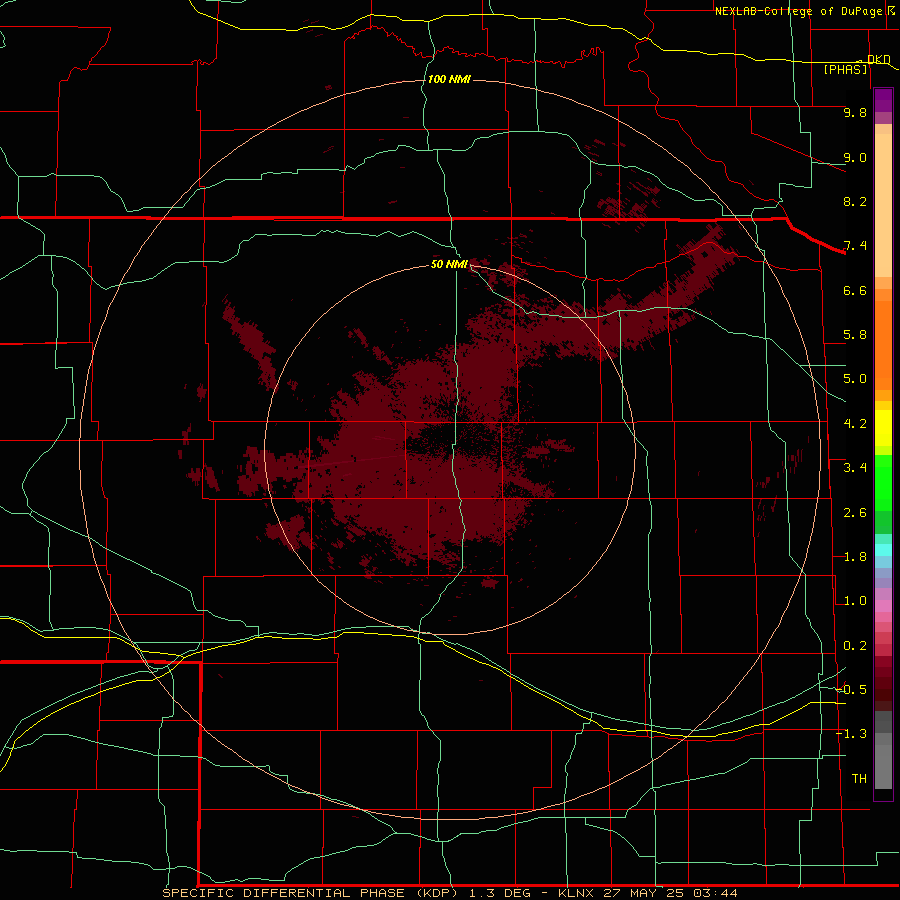This screenshot has height=900, width=900.
Task: Click the [PHAS] legend title
Action: click(x=845, y=70)
